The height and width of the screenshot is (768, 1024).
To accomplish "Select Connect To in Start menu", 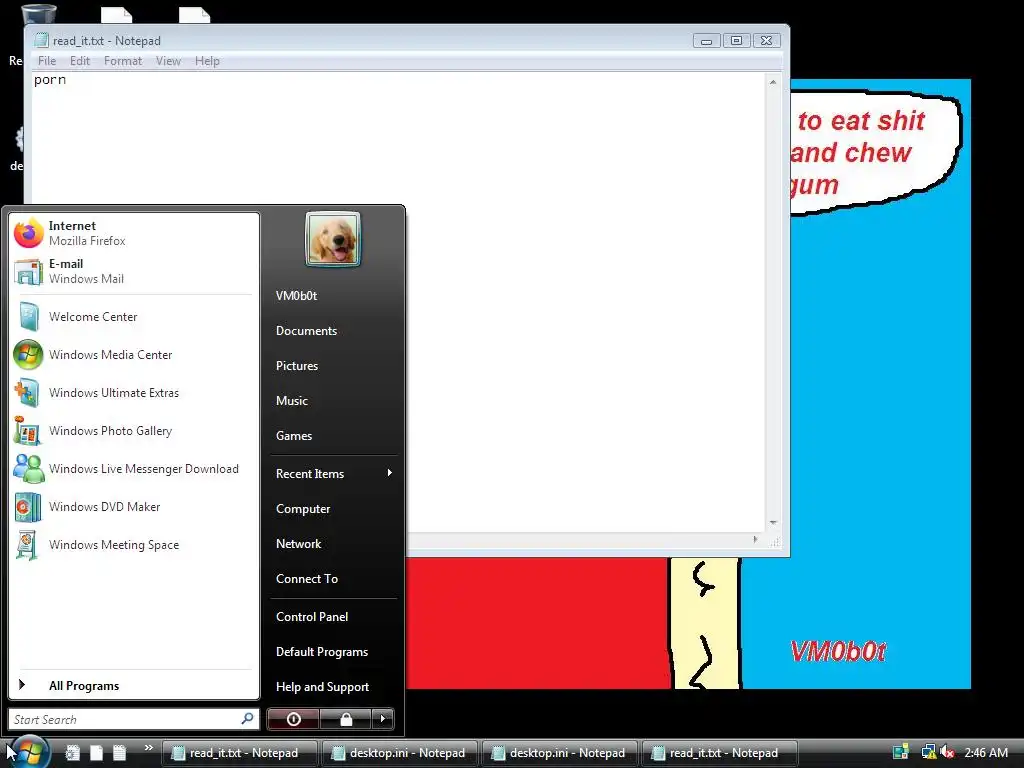I will click(x=333, y=579).
